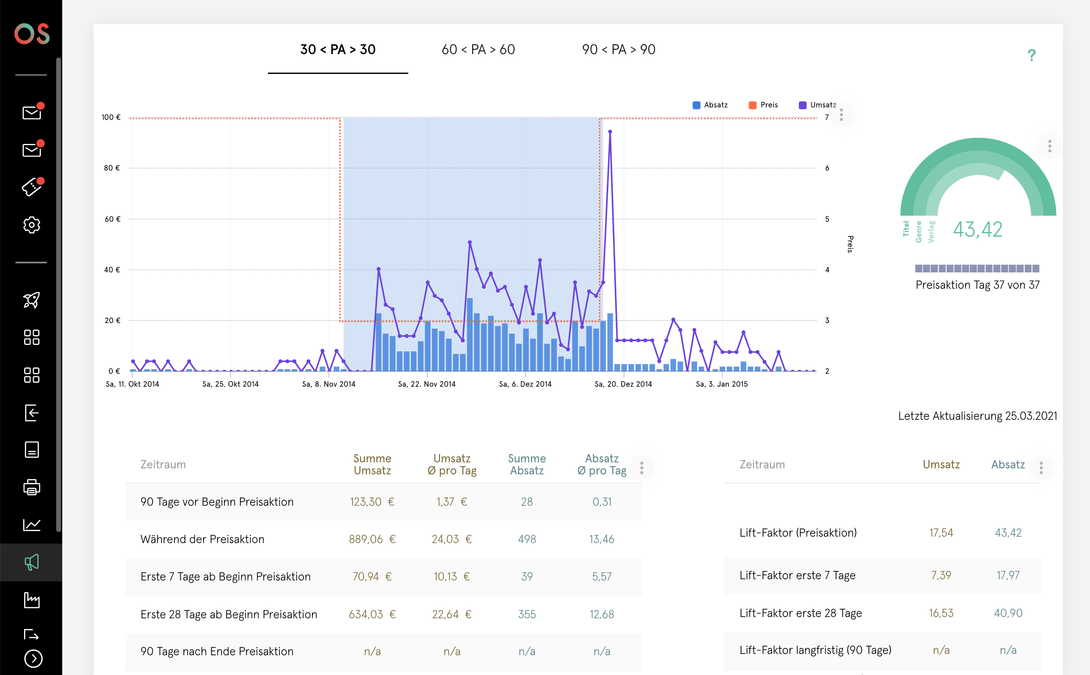1090x675 pixels.
Task: Click the OS logo in the sidebar
Action: point(32,33)
